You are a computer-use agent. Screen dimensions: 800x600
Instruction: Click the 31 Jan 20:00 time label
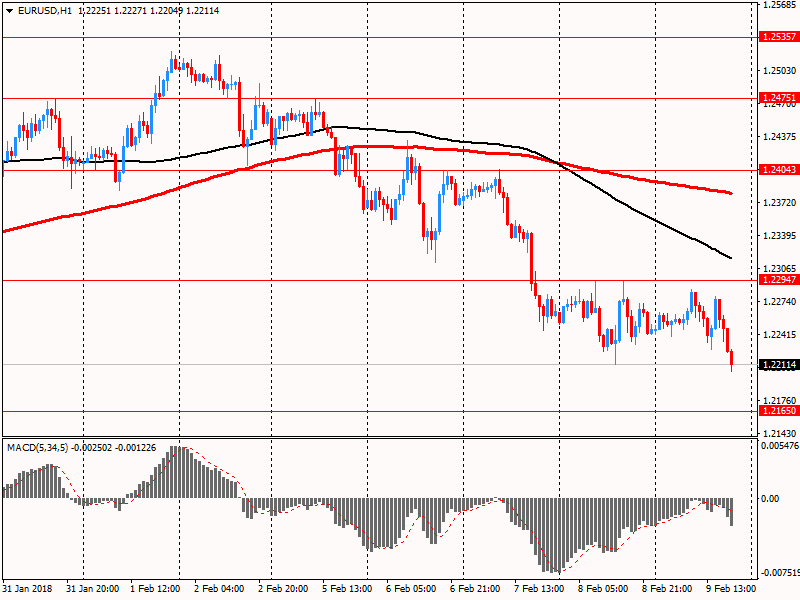pyautogui.click(x=92, y=588)
